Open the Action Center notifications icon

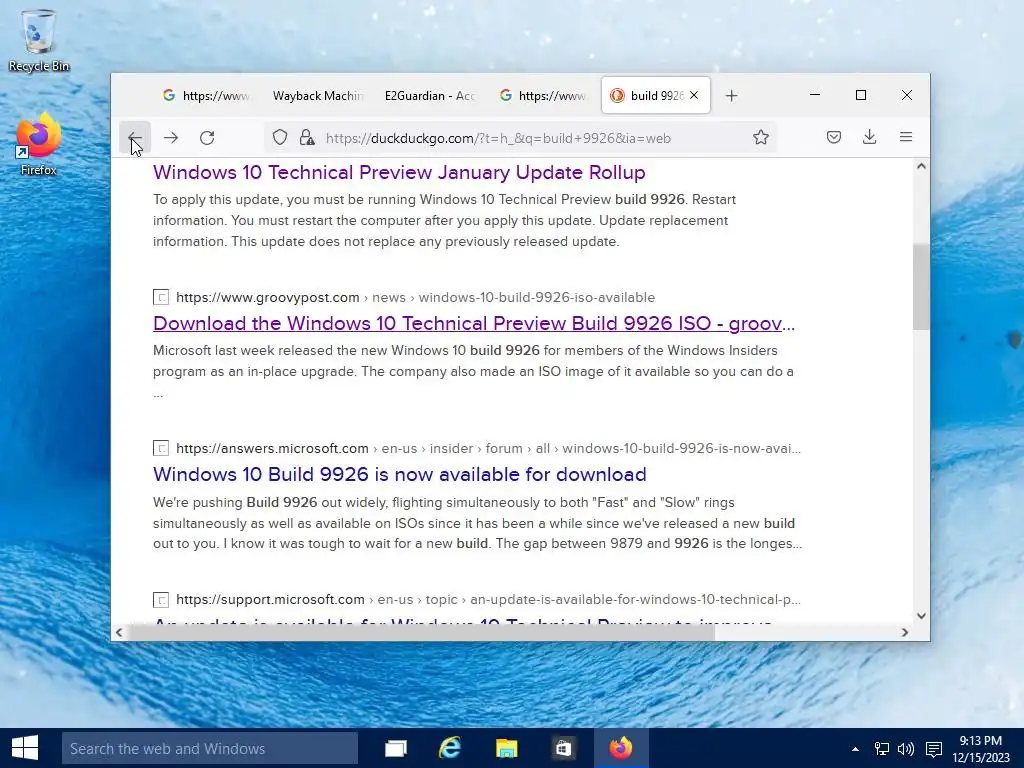pos(934,748)
